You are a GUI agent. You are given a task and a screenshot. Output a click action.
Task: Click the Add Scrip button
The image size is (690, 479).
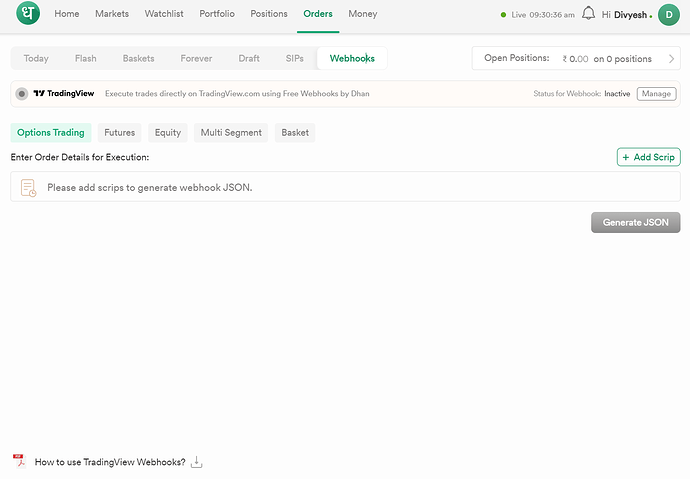649,157
